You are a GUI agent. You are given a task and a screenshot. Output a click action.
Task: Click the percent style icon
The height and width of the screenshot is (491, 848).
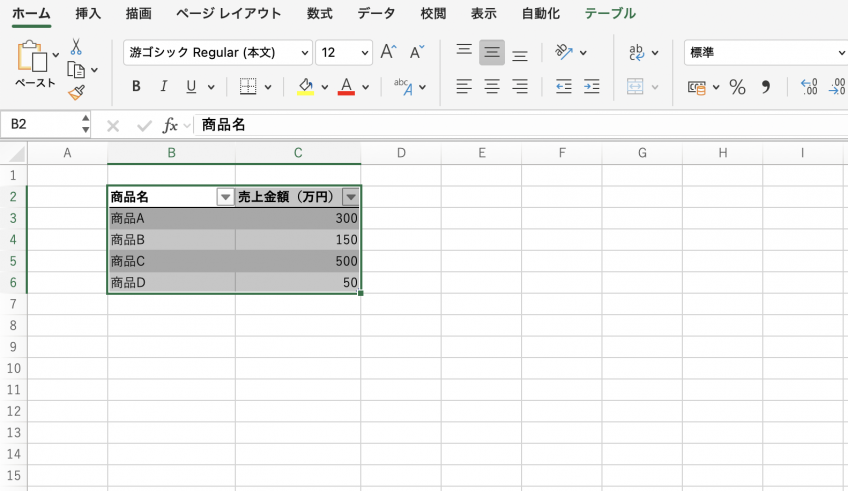[x=737, y=87]
